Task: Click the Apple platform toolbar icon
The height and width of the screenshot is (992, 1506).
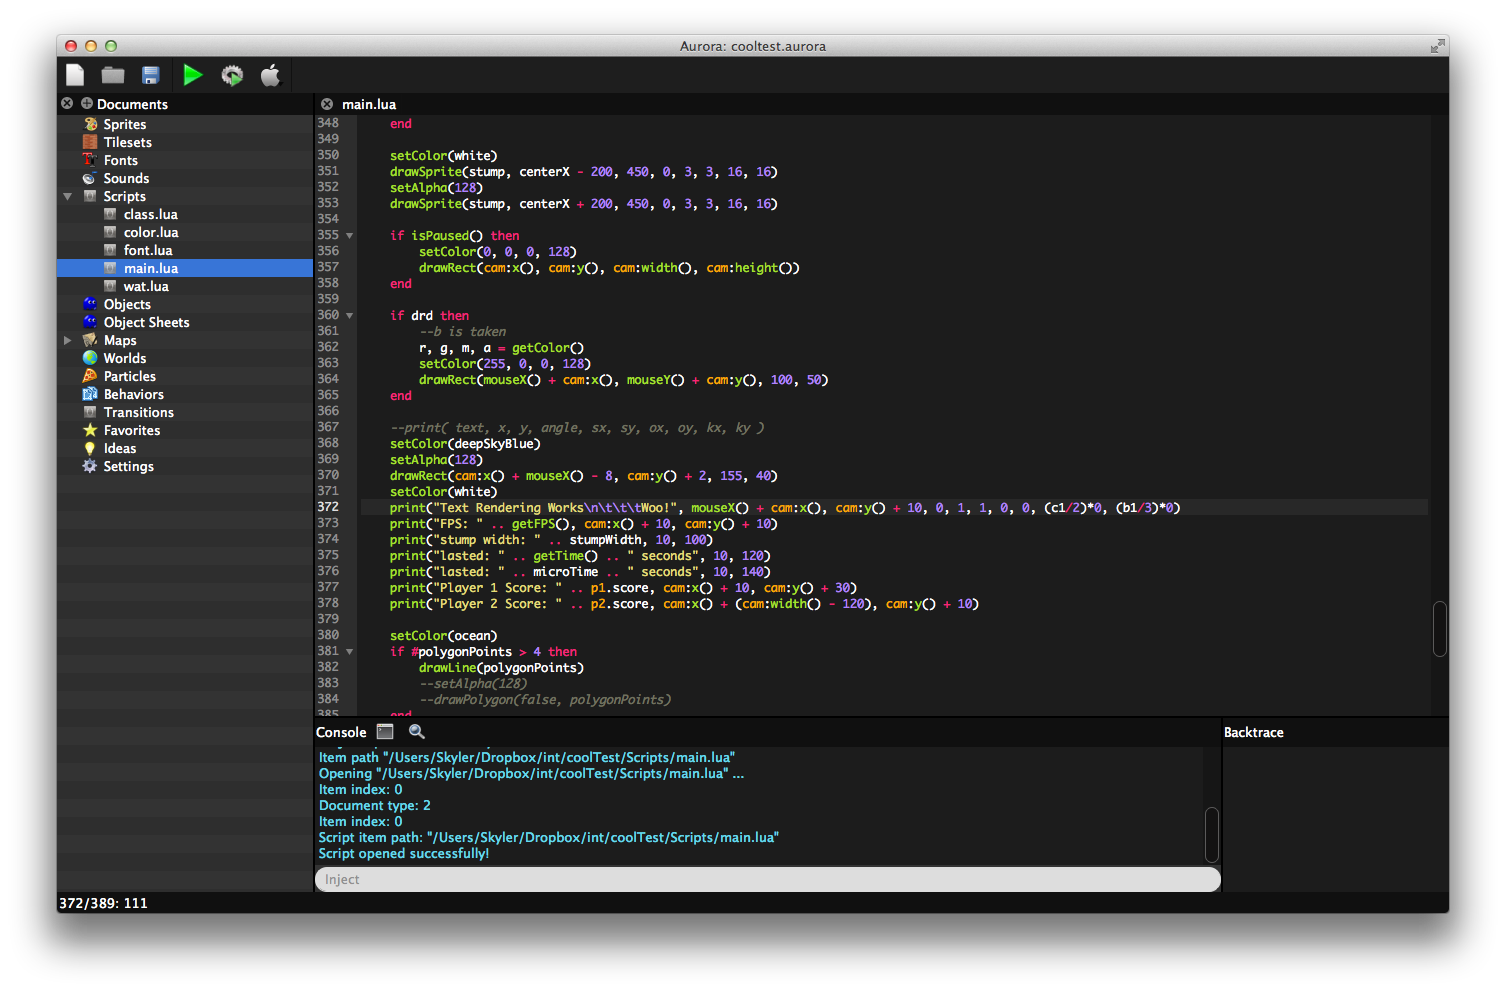Action: (x=270, y=75)
